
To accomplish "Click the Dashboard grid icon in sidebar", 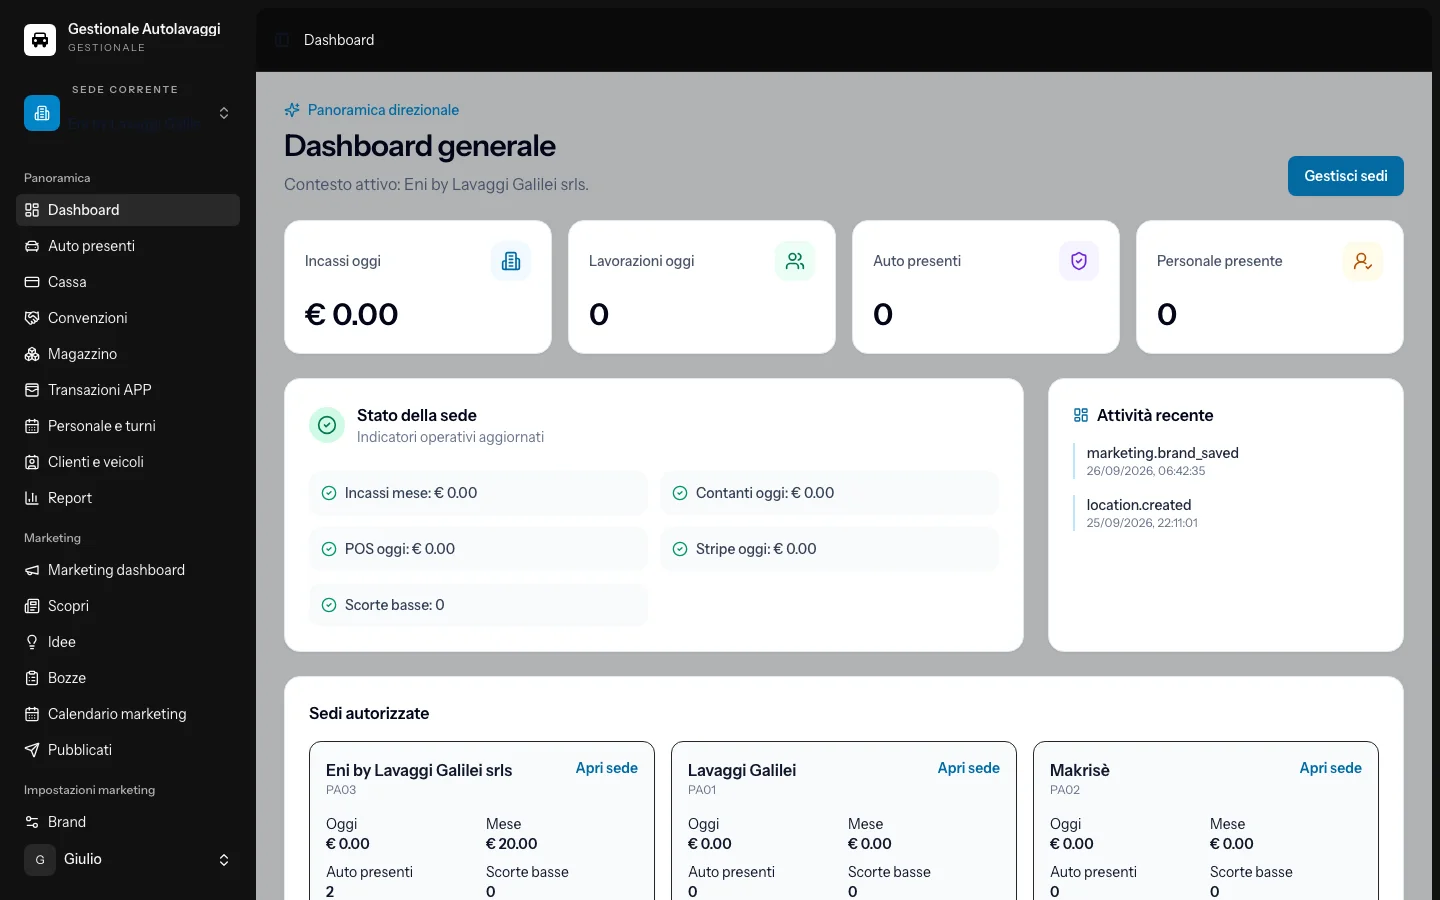I will tap(32, 210).
